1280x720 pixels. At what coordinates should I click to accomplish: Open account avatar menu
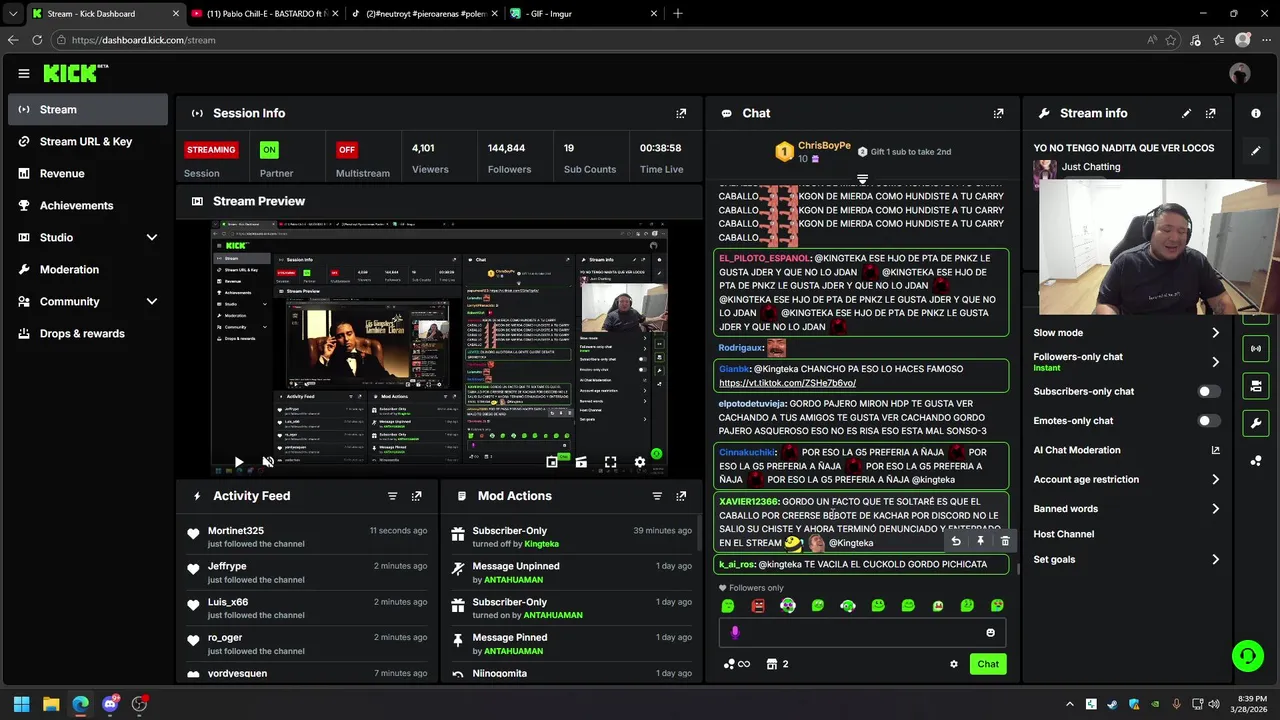(x=1240, y=73)
